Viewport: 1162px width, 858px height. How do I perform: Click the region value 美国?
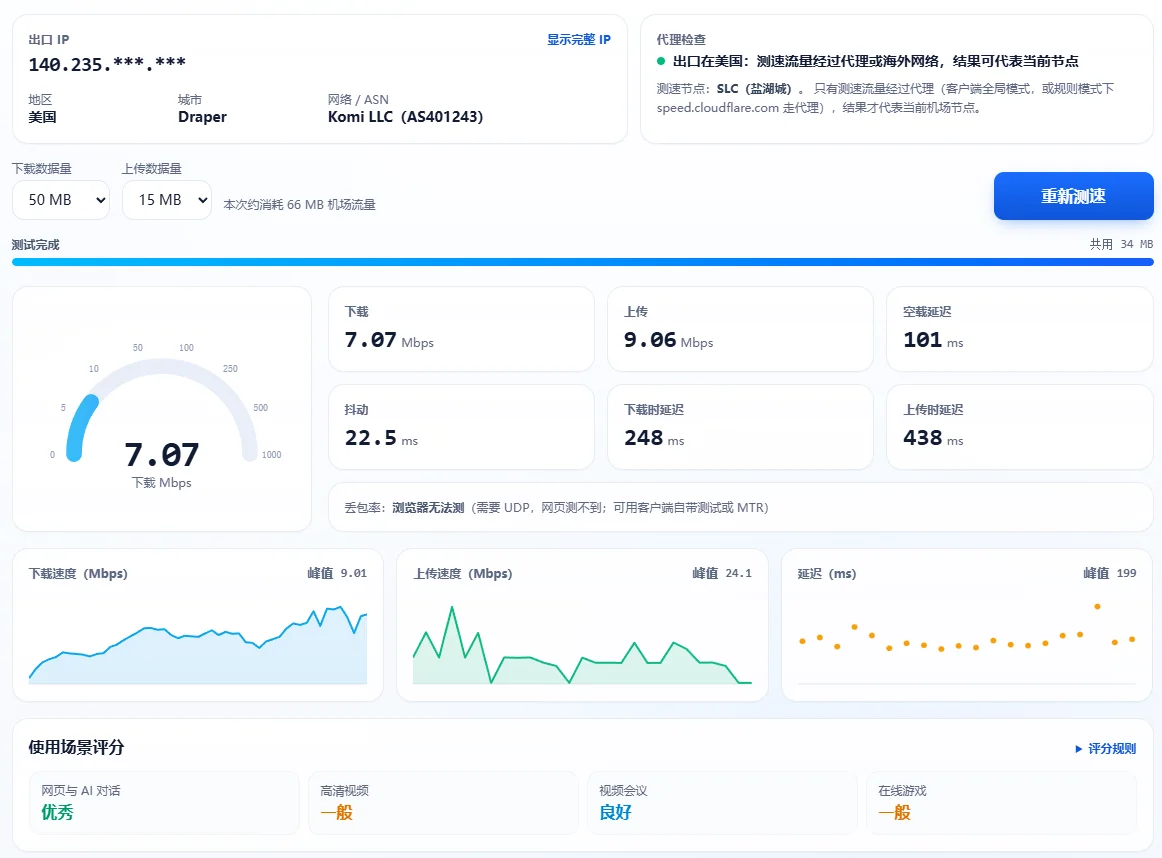[x=42, y=117]
